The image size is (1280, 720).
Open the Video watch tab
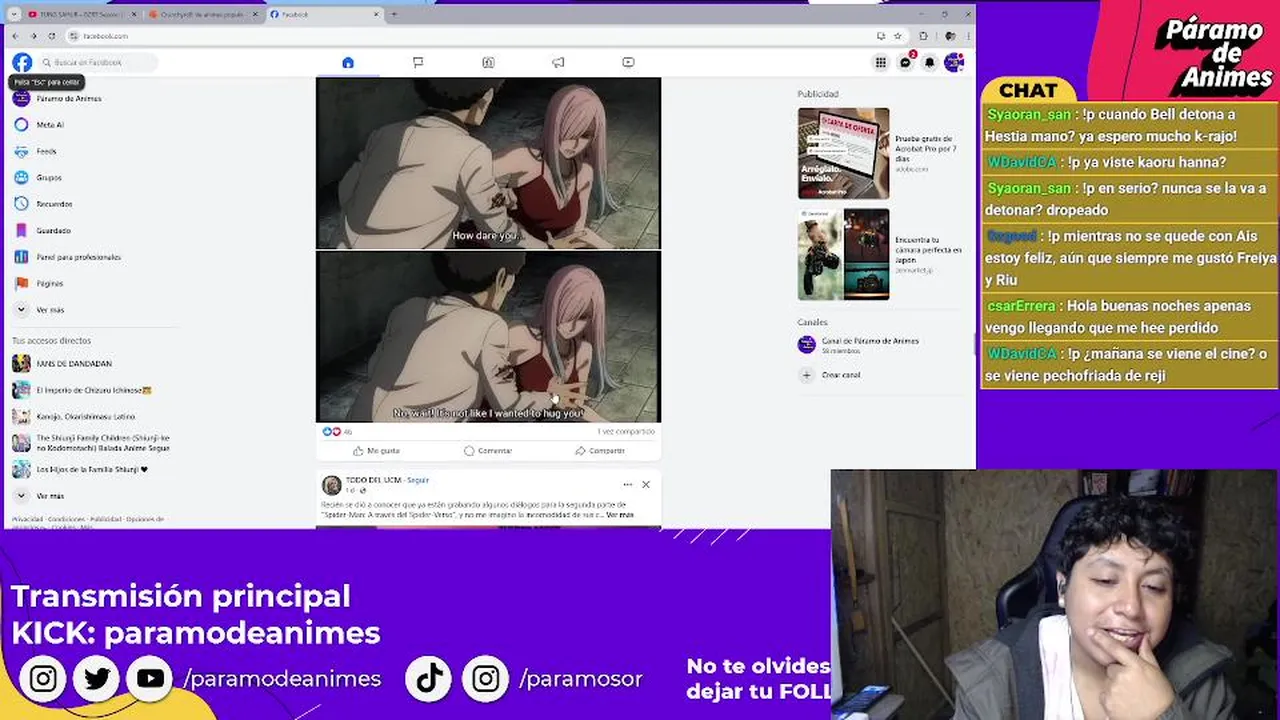(x=628, y=62)
